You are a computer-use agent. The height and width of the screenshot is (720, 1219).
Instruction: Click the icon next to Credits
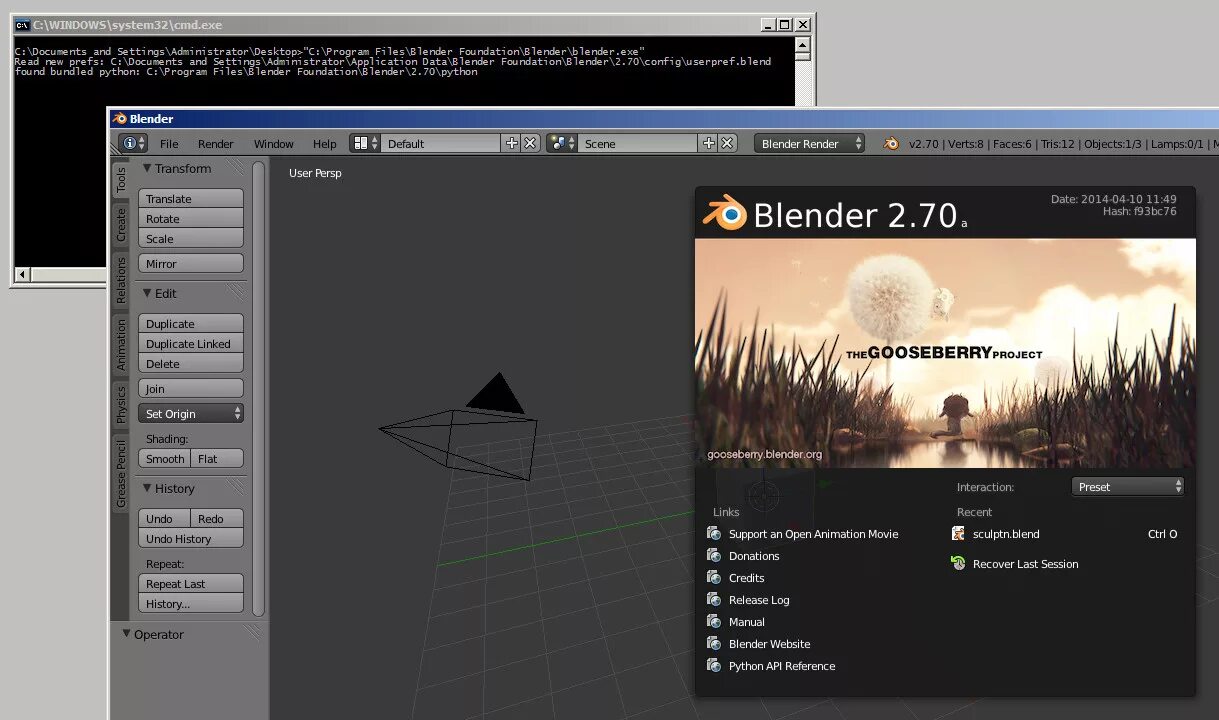pyautogui.click(x=714, y=577)
